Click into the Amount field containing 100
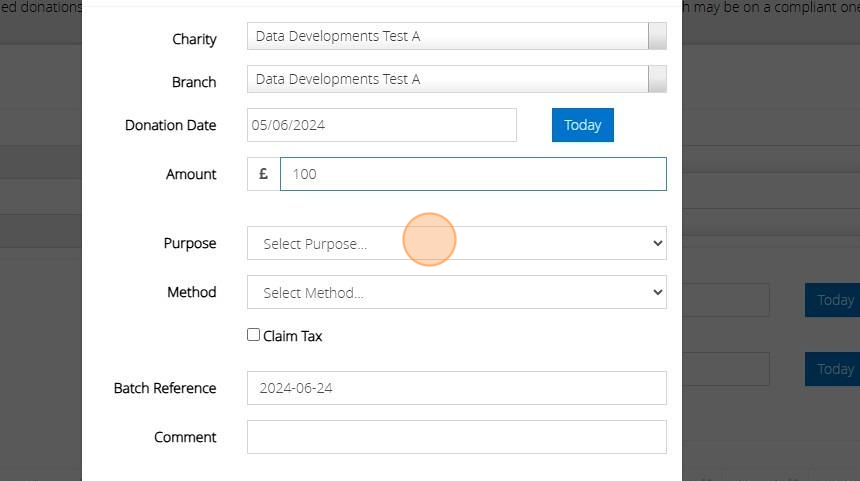Viewport: 860px width, 481px height. point(472,174)
